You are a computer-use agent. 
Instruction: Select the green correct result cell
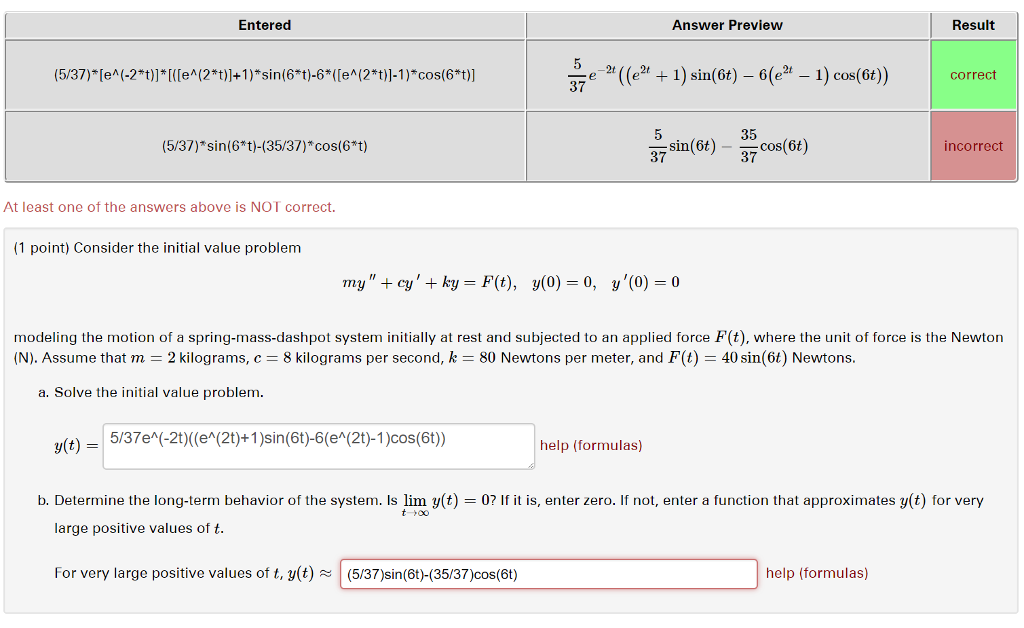click(x=973, y=75)
